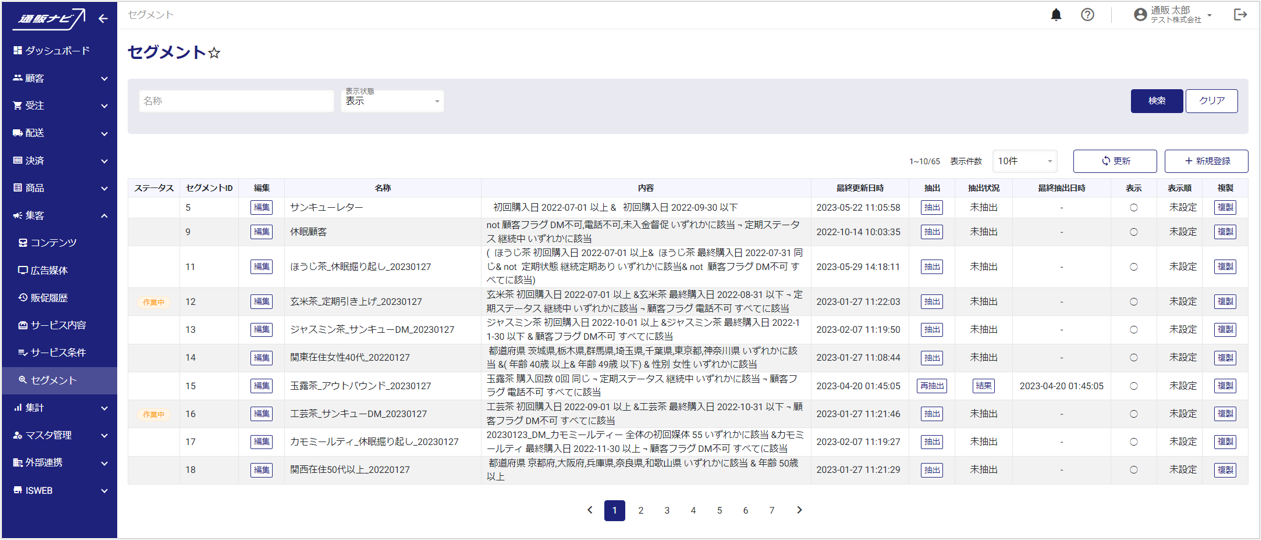Click the 新規登録 button

(x=1206, y=161)
